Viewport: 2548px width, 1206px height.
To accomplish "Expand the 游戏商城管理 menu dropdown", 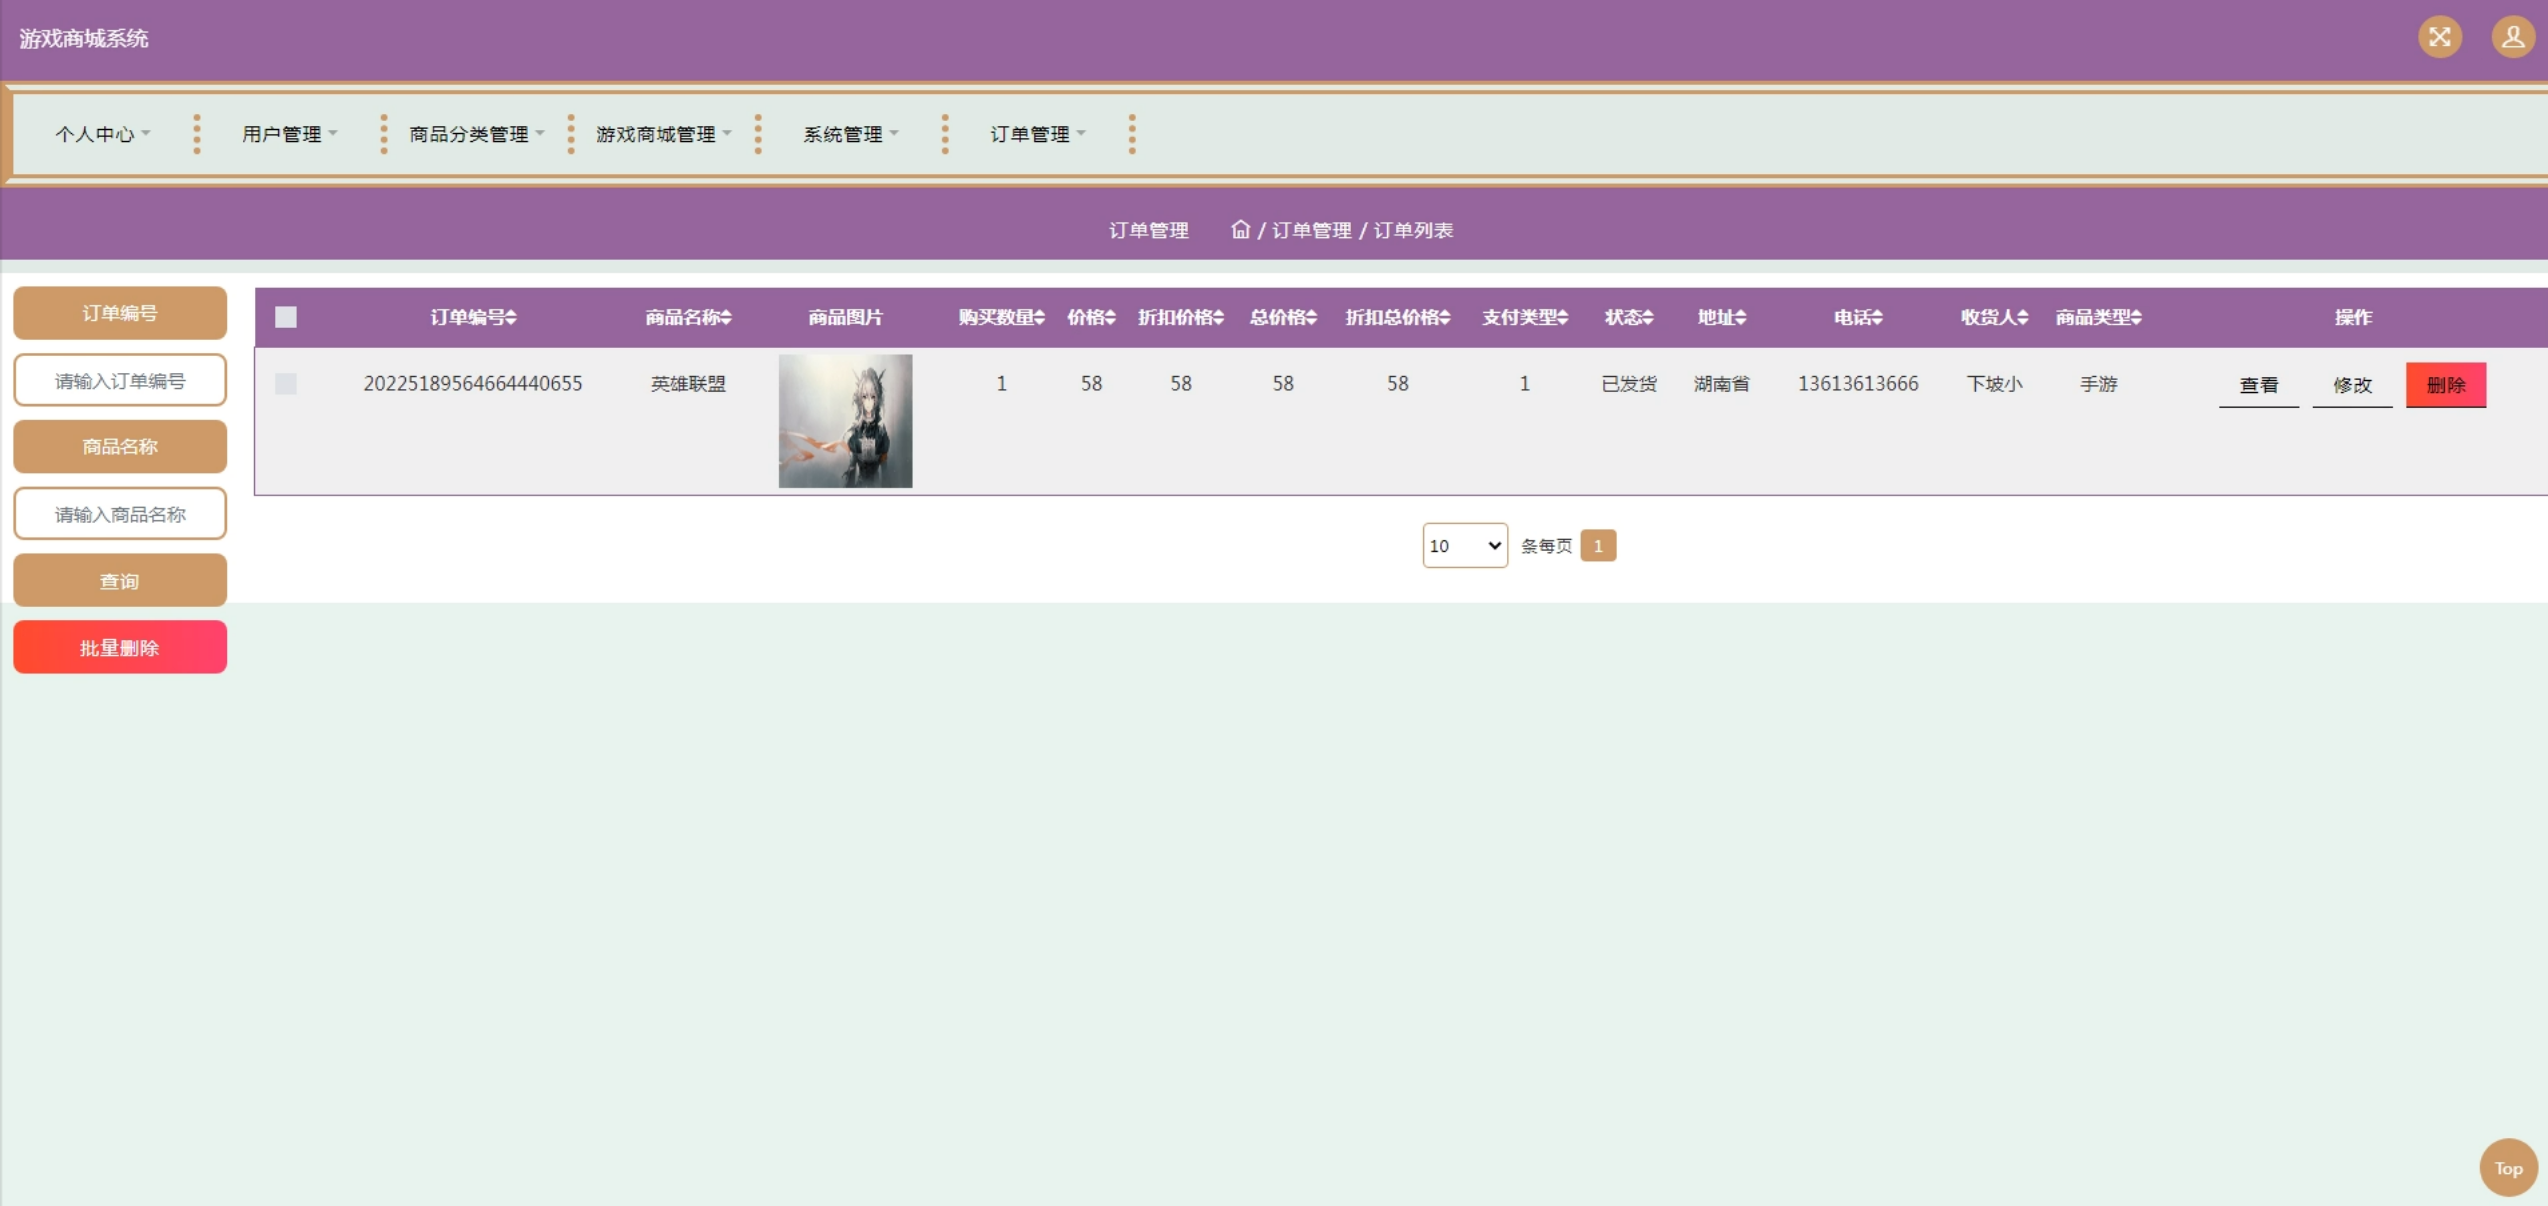I will tap(663, 134).
